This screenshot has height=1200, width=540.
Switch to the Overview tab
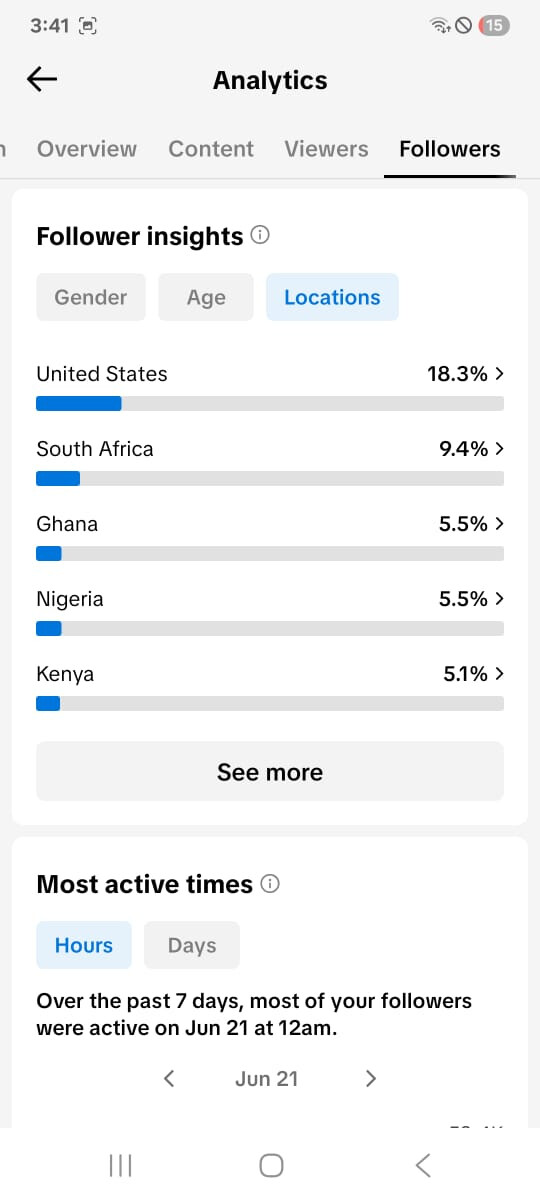87,149
